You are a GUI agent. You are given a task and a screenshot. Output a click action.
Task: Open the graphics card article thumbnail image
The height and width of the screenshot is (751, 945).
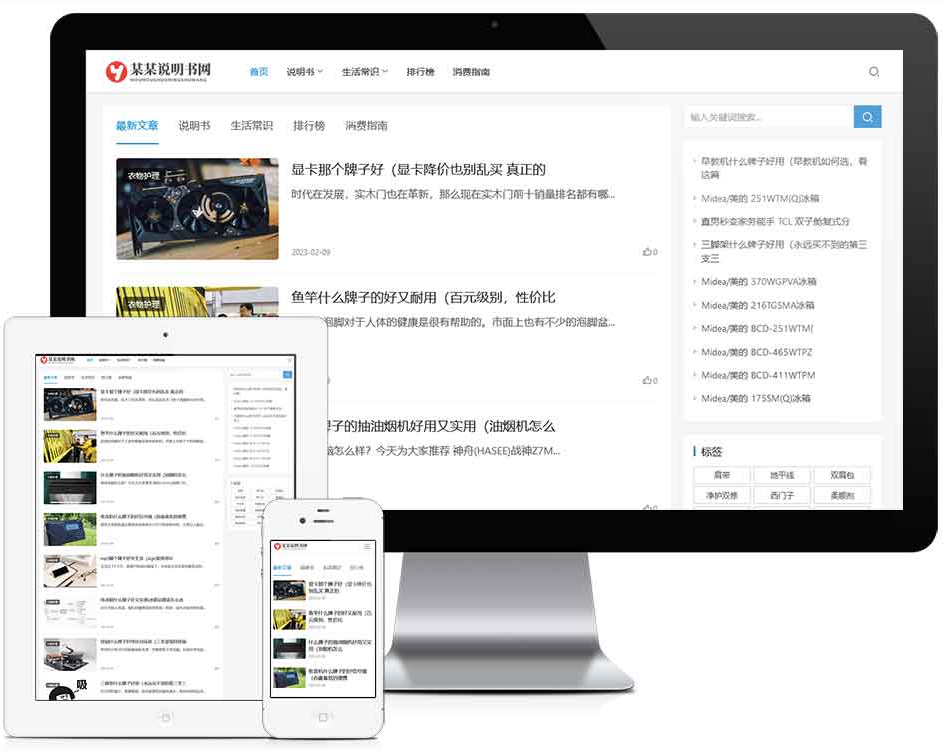197,209
